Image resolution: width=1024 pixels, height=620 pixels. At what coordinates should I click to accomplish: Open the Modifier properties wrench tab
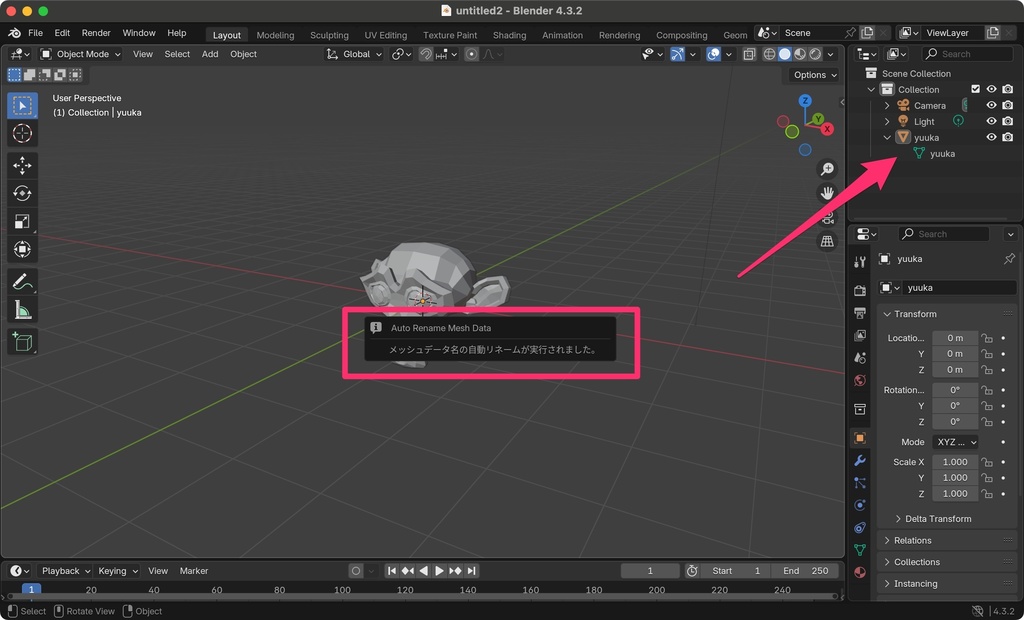pyautogui.click(x=858, y=461)
